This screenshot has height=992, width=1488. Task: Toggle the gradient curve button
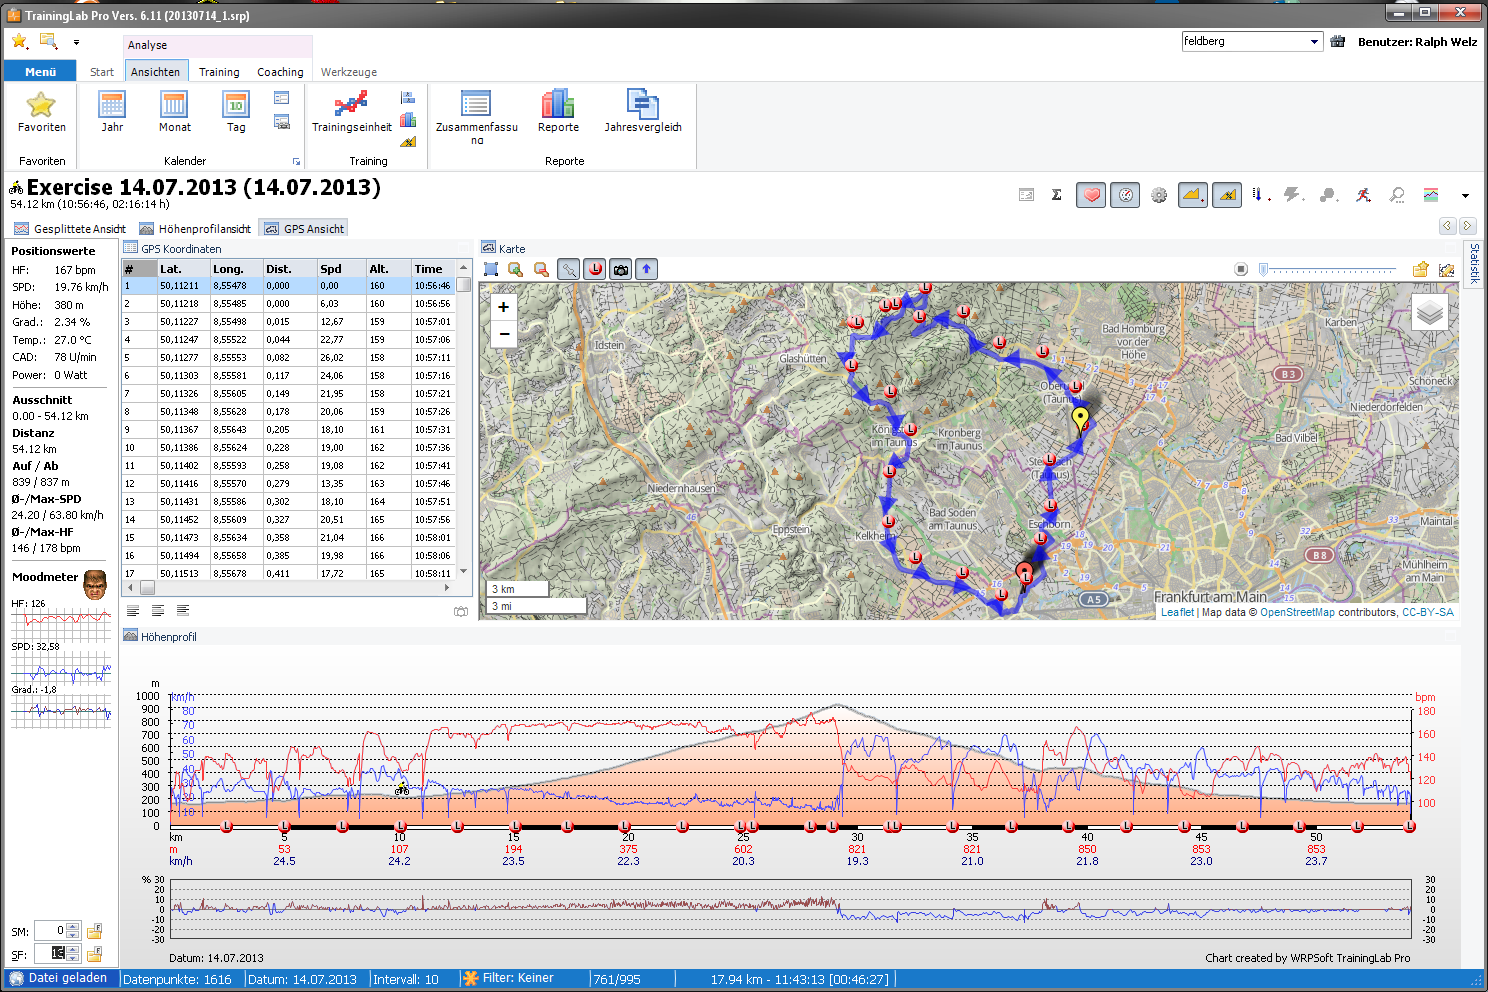click(1227, 195)
